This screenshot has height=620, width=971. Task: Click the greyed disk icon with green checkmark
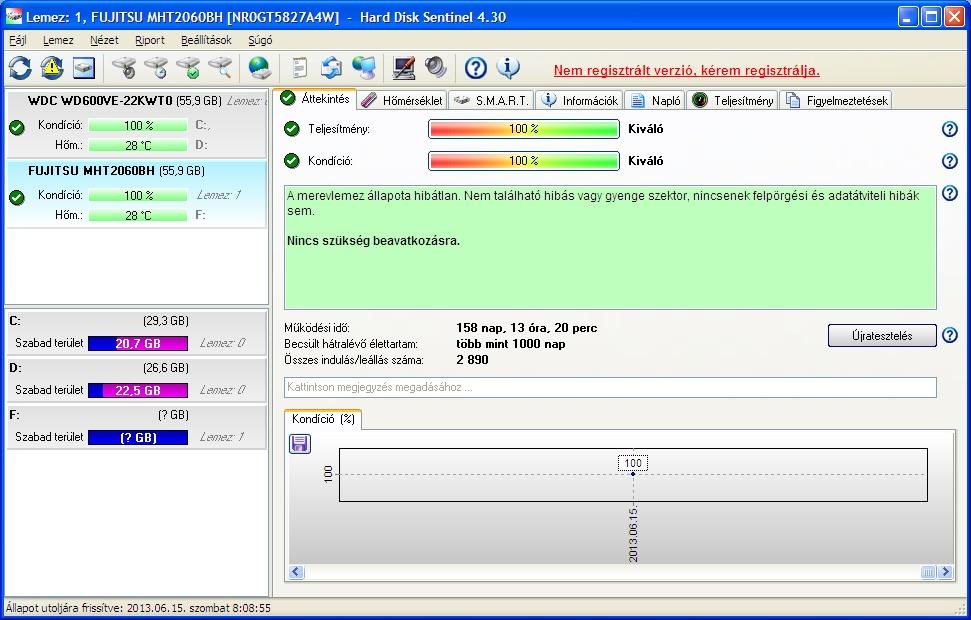[188, 68]
